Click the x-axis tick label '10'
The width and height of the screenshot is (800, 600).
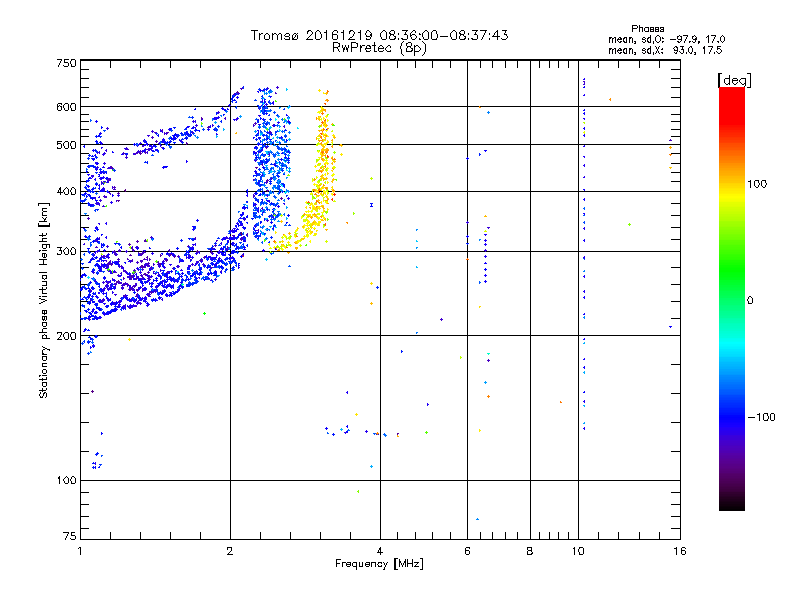(x=578, y=551)
